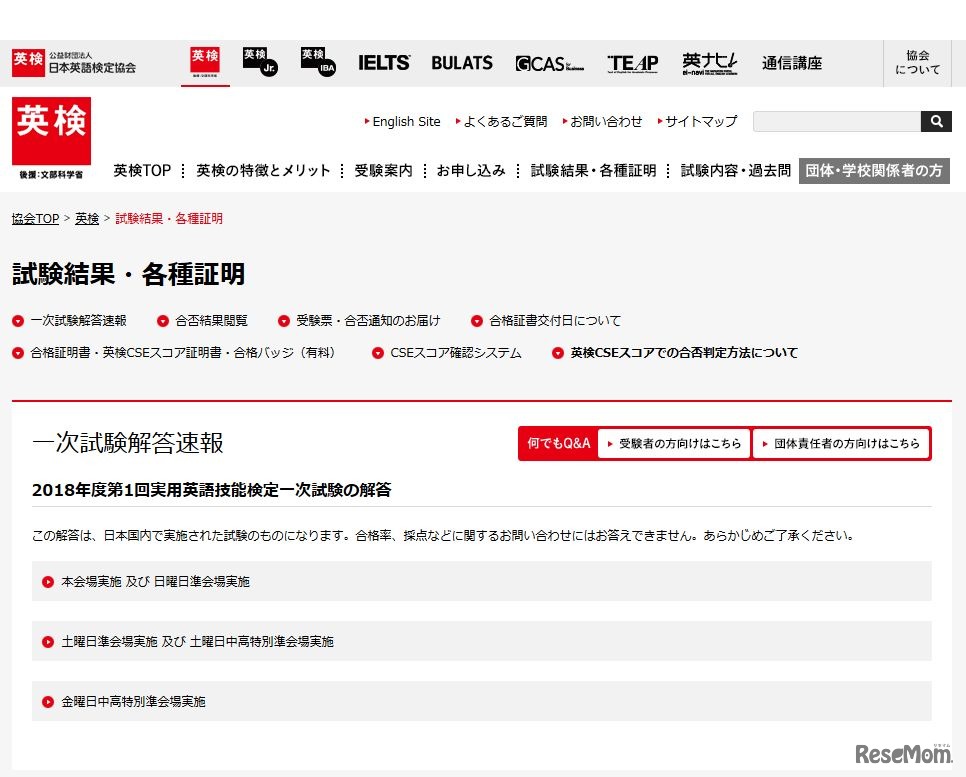Expand the 土曜日準会場実施 answers section
Viewport: 966px width, 777px height.
(190, 640)
